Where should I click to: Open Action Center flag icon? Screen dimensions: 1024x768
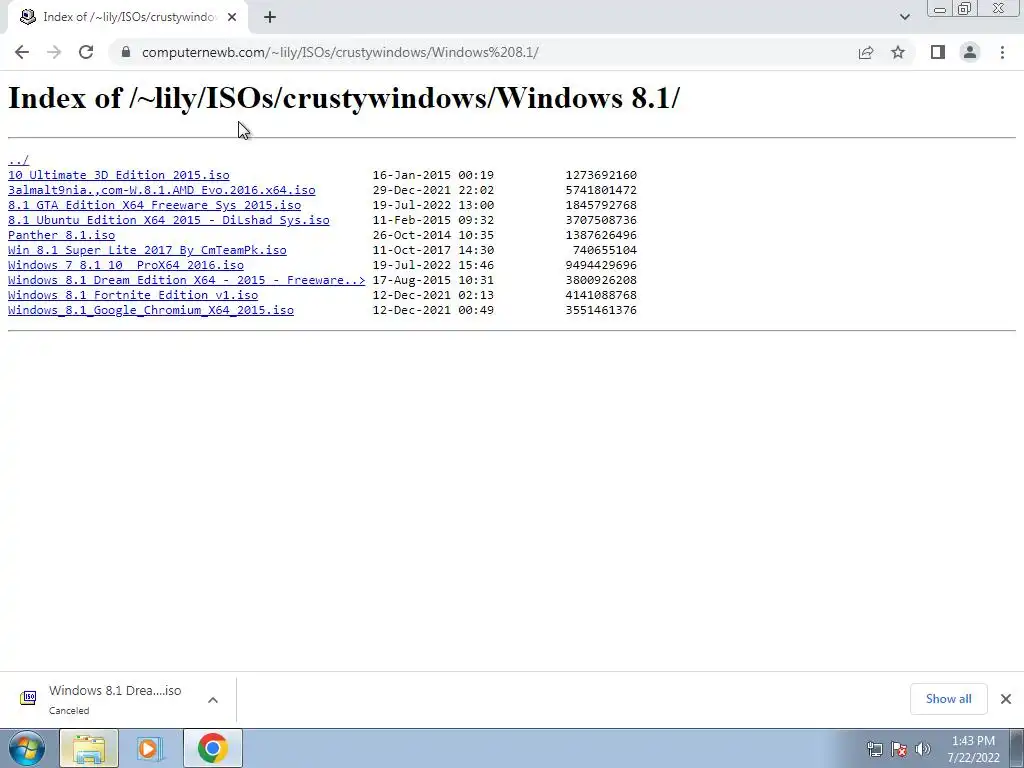(899, 749)
